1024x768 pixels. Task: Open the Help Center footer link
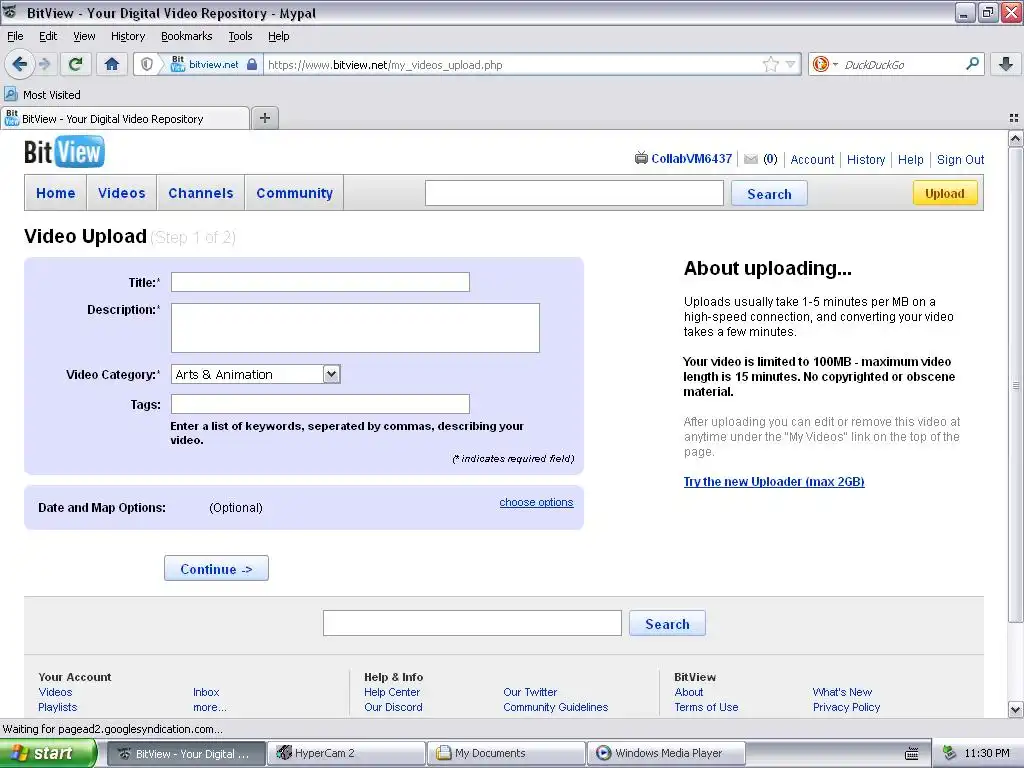392,692
